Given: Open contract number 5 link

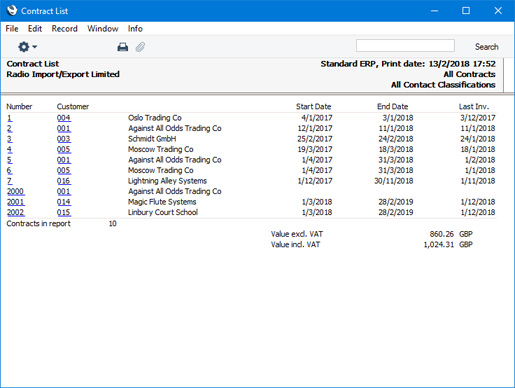Looking at the screenshot, I should (10, 160).
